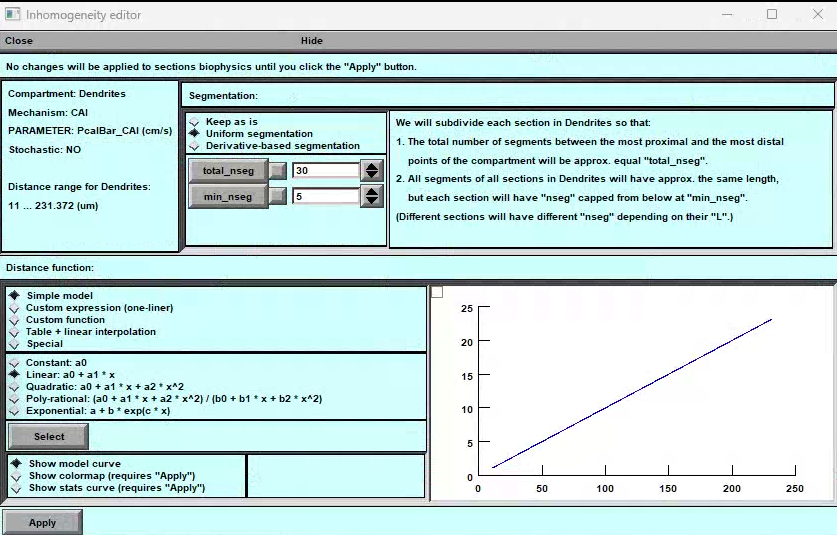
Task: Click the total_nseg spinner arrows
Action: tap(372, 171)
